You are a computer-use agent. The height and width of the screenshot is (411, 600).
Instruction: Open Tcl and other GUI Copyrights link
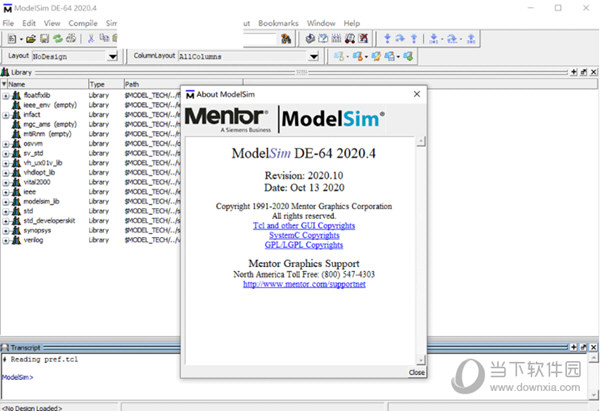(304, 226)
